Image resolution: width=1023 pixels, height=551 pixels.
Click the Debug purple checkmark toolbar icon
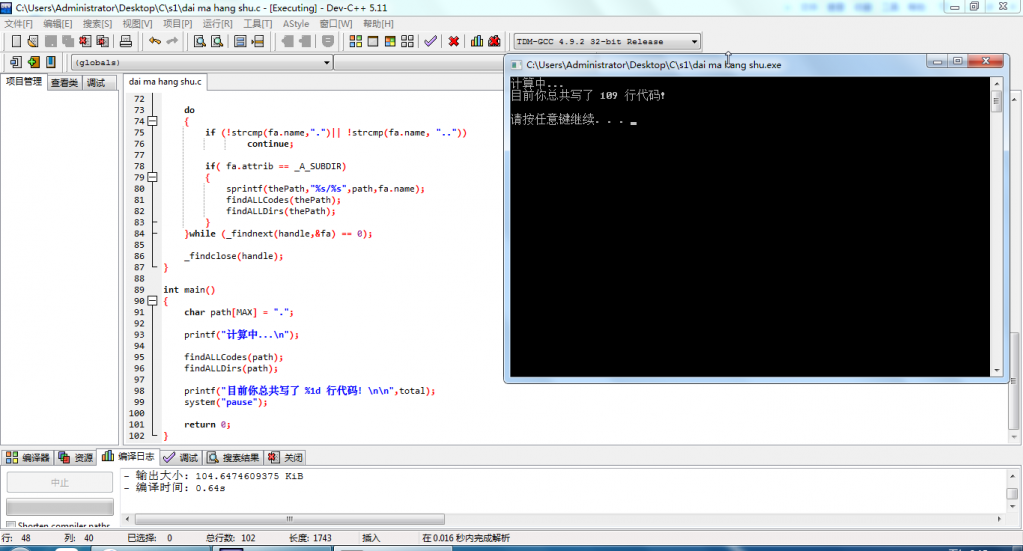[431, 41]
